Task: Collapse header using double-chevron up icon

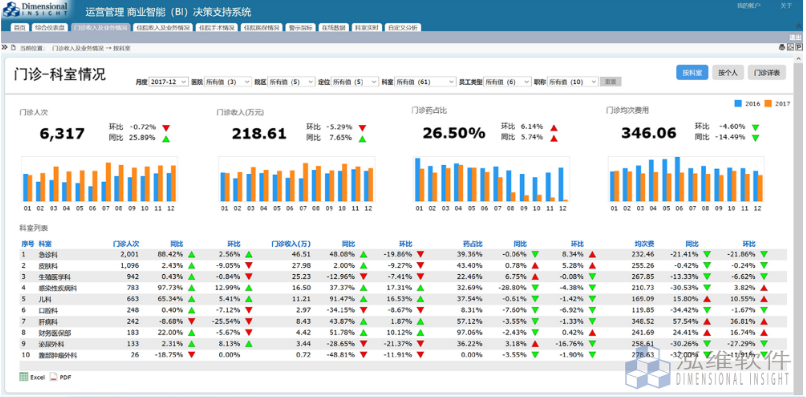Action: point(799,26)
